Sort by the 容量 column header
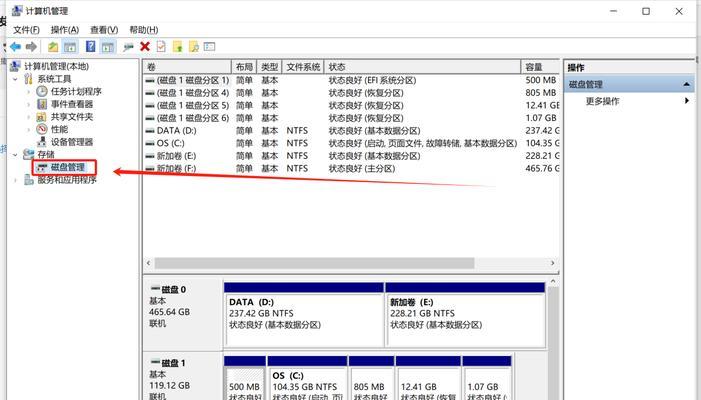 (x=540, y=67)
